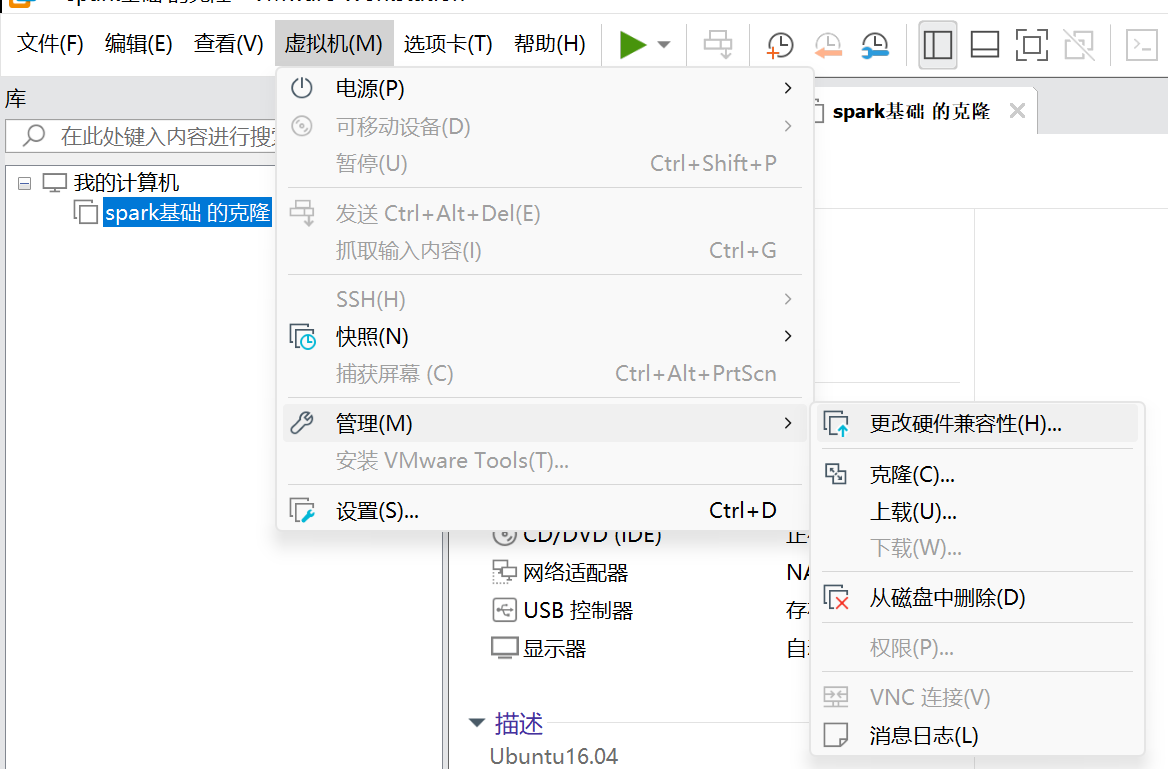Click the USB 控制器 device row
Image resolution: width=1168 pixels, height=769 pixels.
pos(578,611)
